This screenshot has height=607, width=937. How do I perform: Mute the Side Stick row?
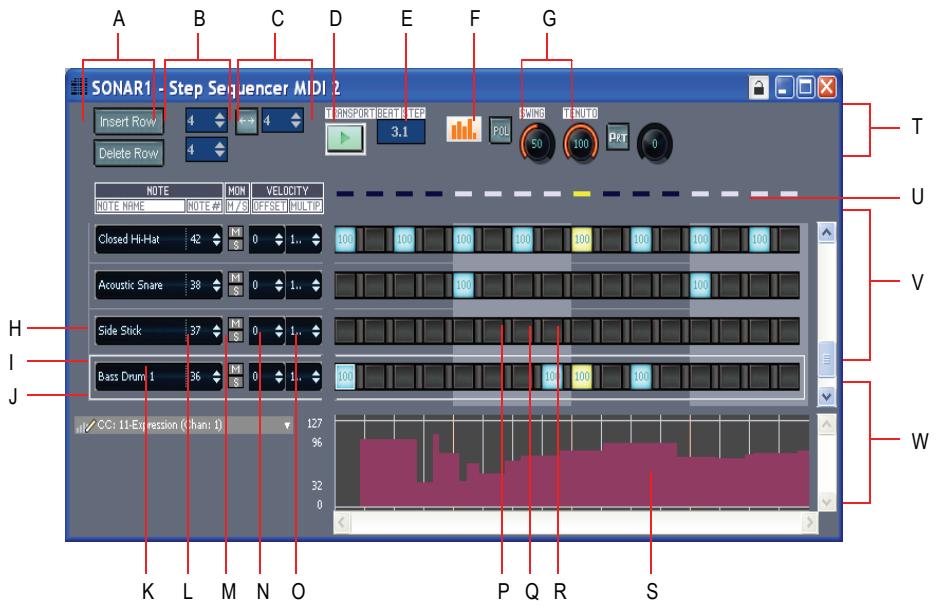coord(236,323)
